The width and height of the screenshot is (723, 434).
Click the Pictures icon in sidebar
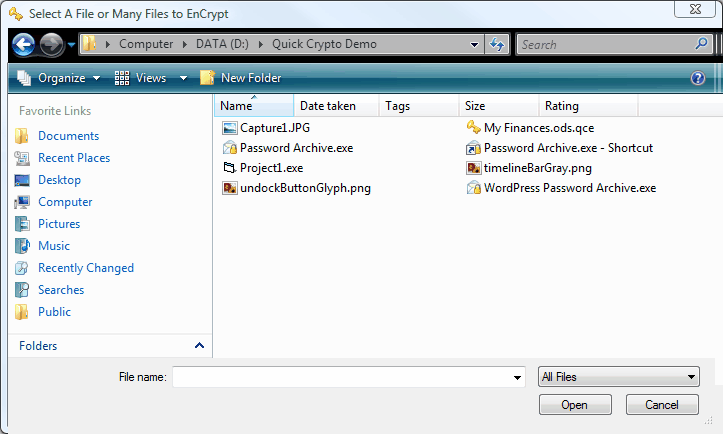tap(22, 224)
